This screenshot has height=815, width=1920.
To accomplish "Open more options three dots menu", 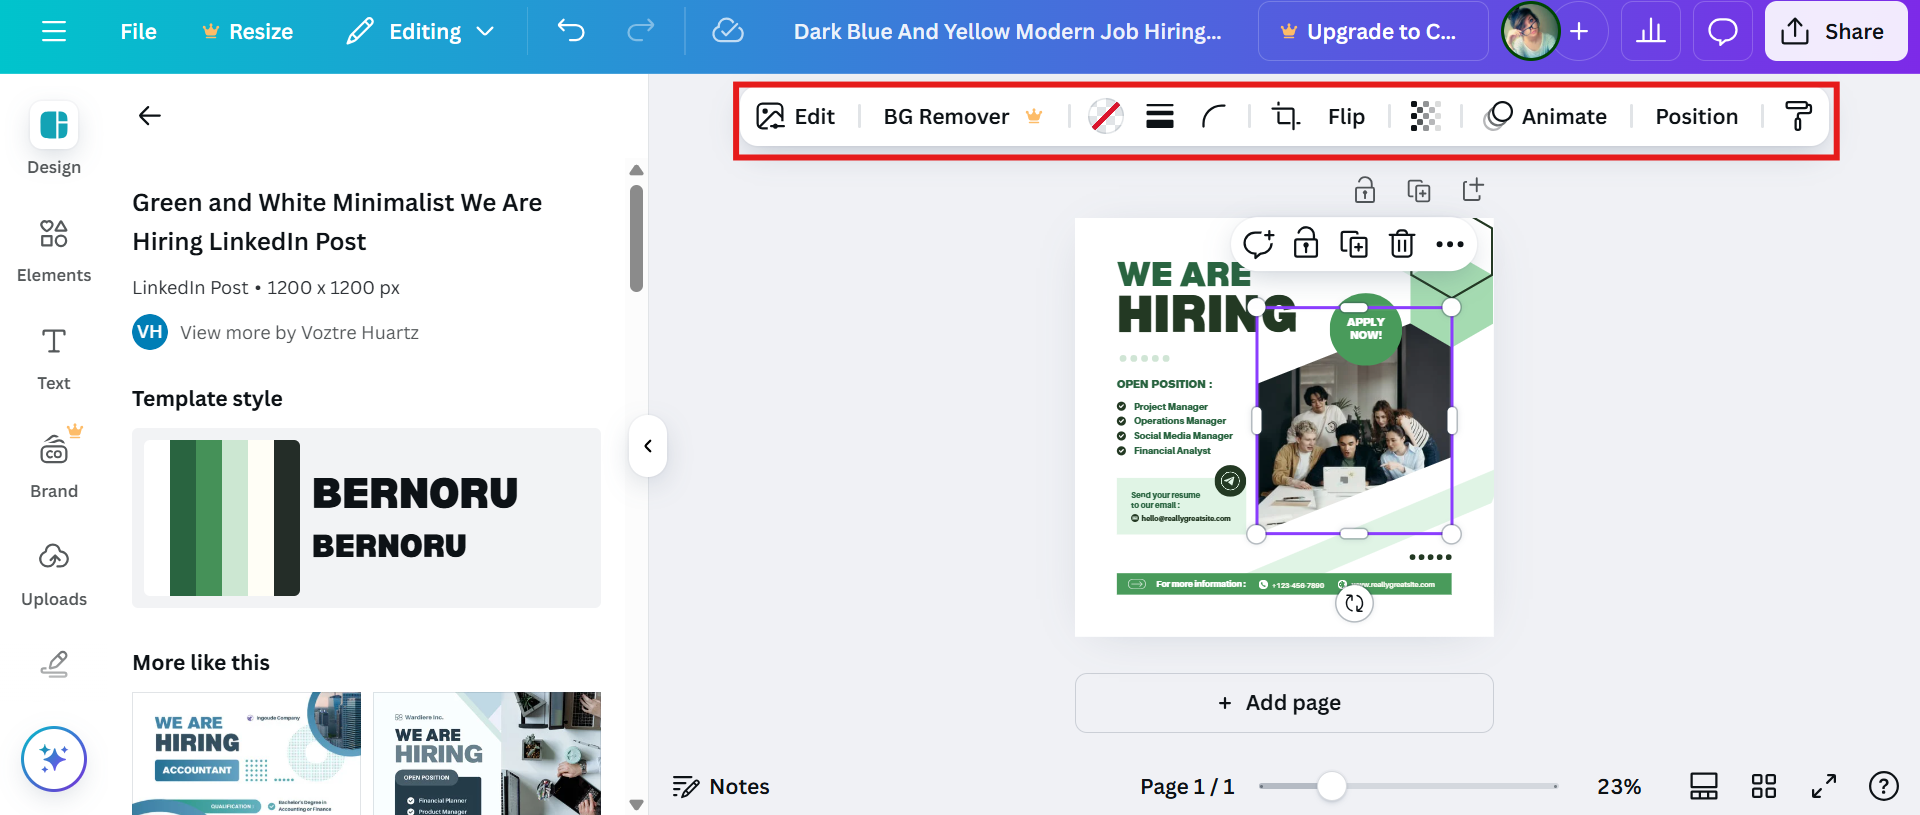I will tap(1450, 244).
